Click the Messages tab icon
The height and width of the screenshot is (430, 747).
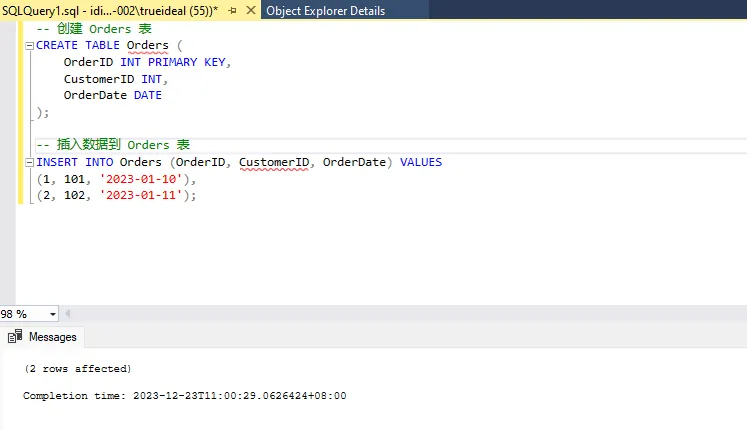15,337
